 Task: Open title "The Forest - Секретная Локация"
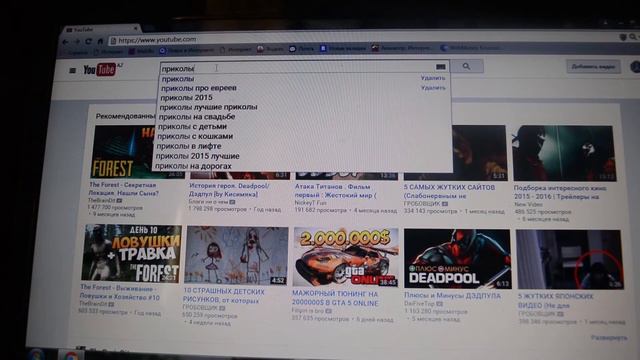point(124,189)
